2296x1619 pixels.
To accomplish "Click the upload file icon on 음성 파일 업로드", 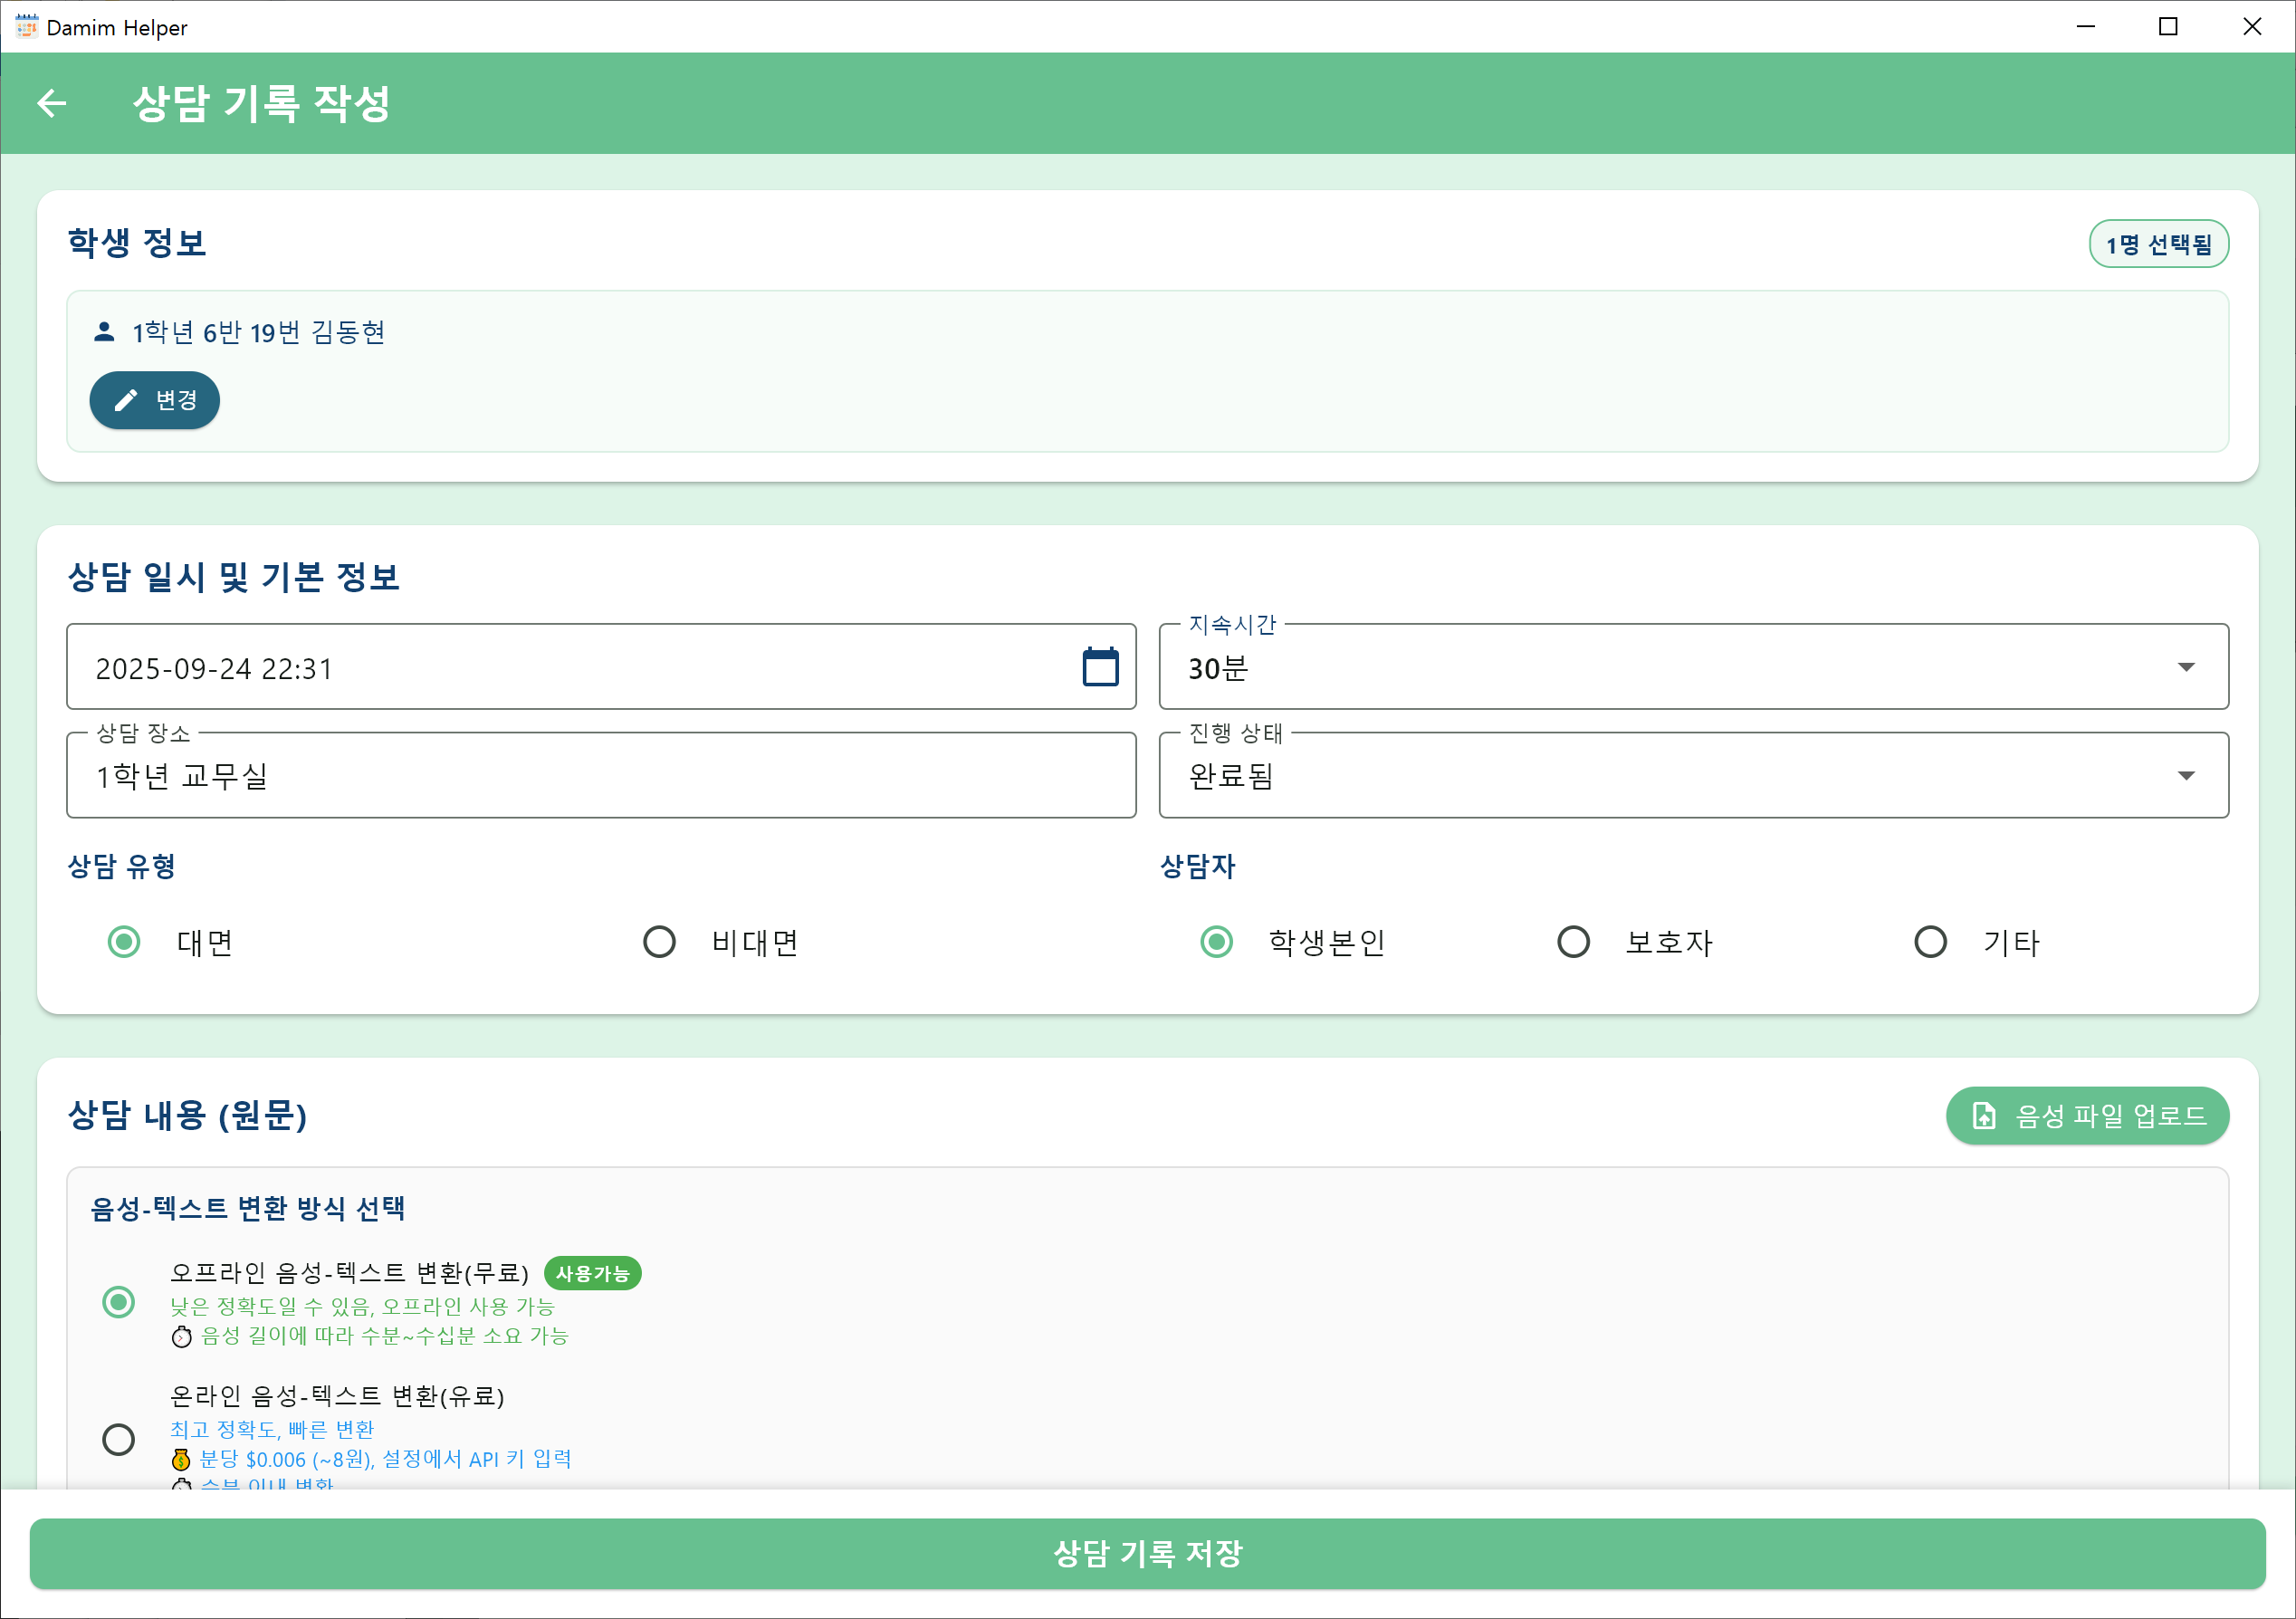I will pos(1983,1115).
